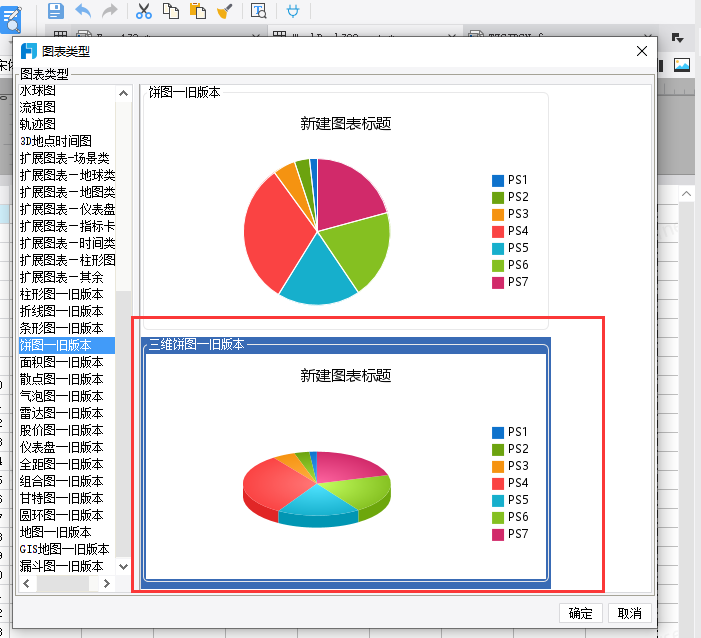Click the Cut scissors icon

pos(144,11)
